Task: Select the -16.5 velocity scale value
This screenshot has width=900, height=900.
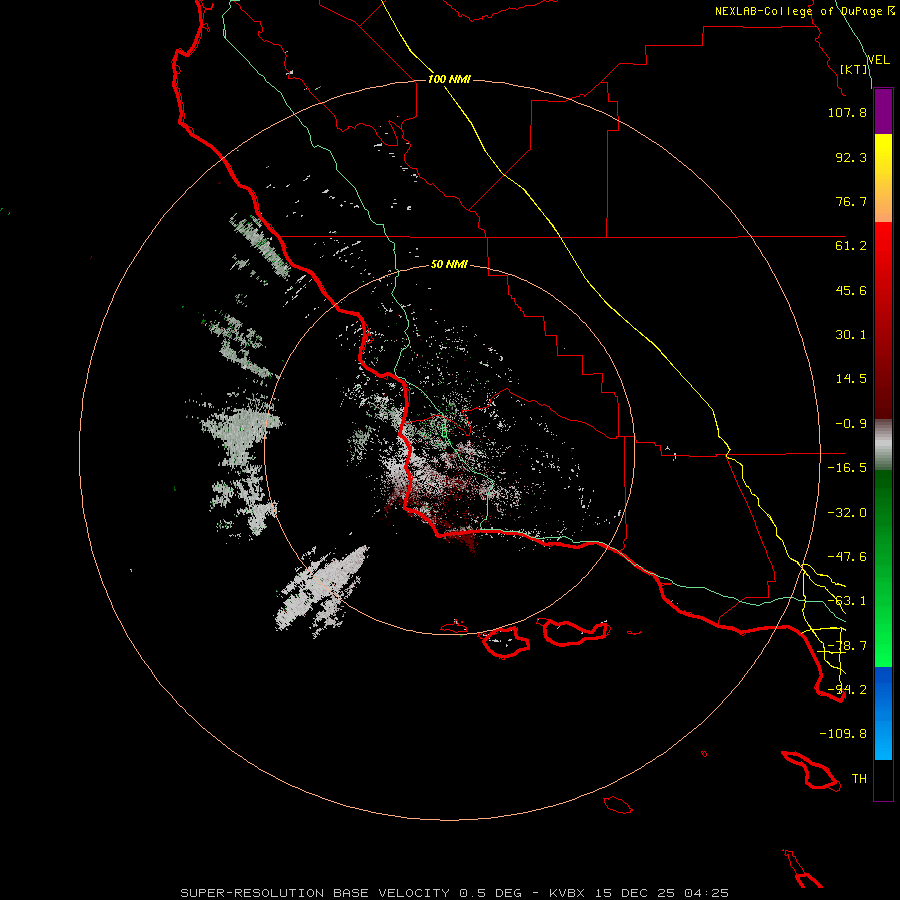Action: 847,468
